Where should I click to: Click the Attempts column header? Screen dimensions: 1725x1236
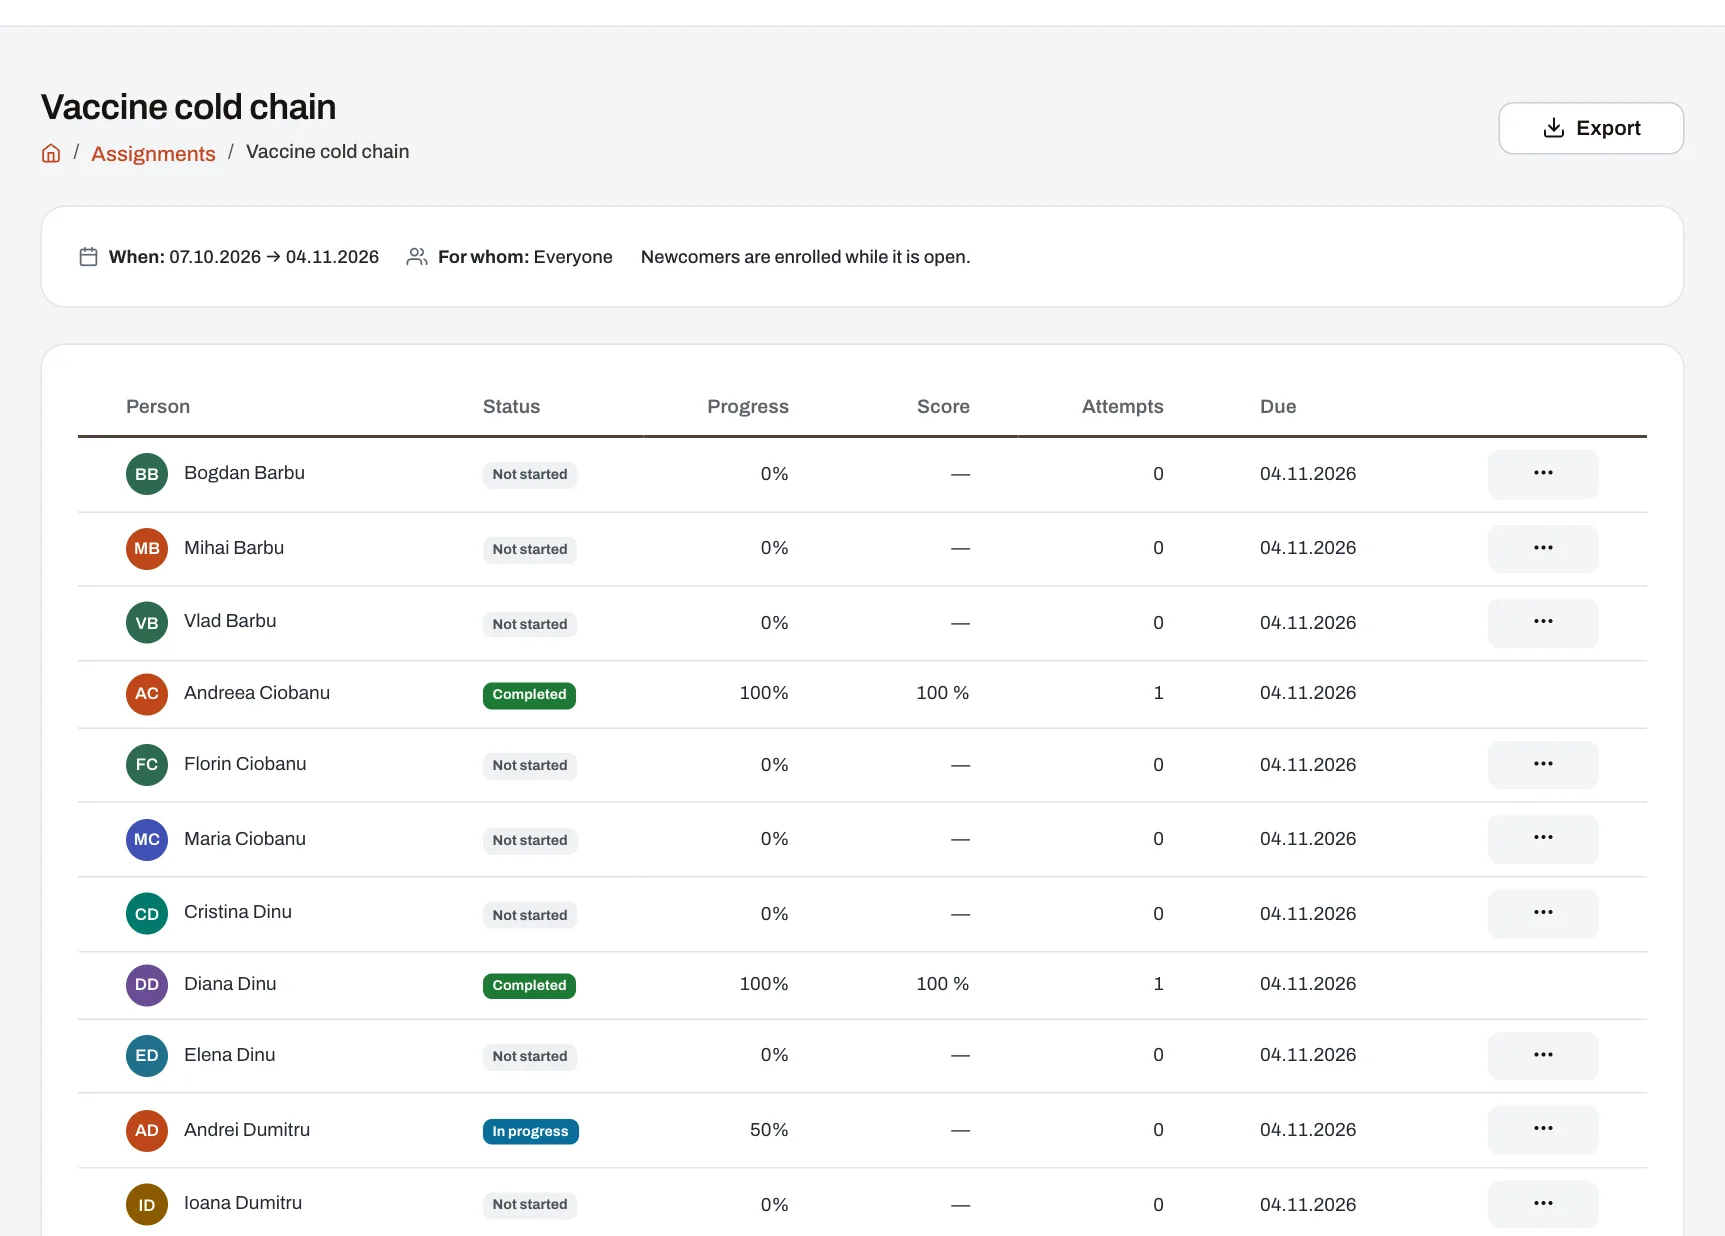[x=1122, y=407]
